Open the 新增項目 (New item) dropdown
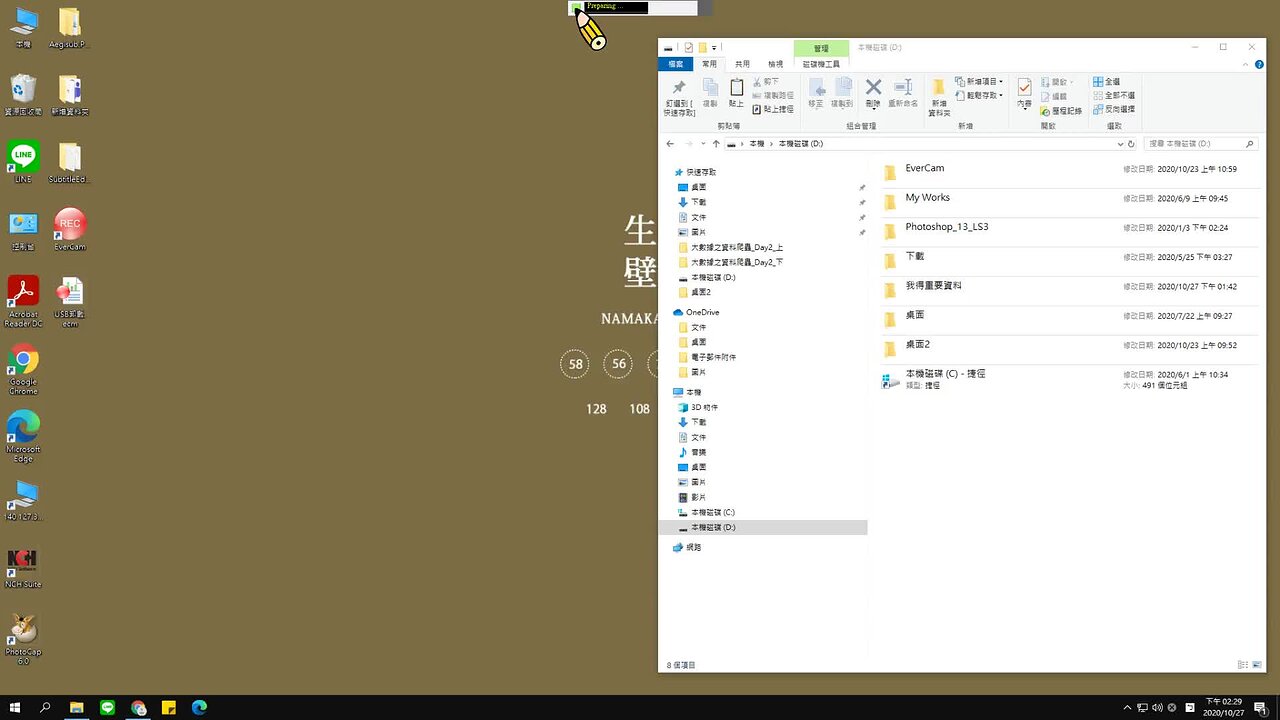The height and width of the screenshot is (720, 1280). coord(979,82)
